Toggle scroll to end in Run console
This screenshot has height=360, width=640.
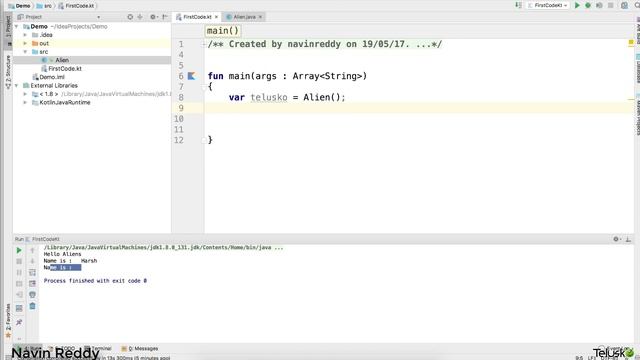click(x=32, y=283)
